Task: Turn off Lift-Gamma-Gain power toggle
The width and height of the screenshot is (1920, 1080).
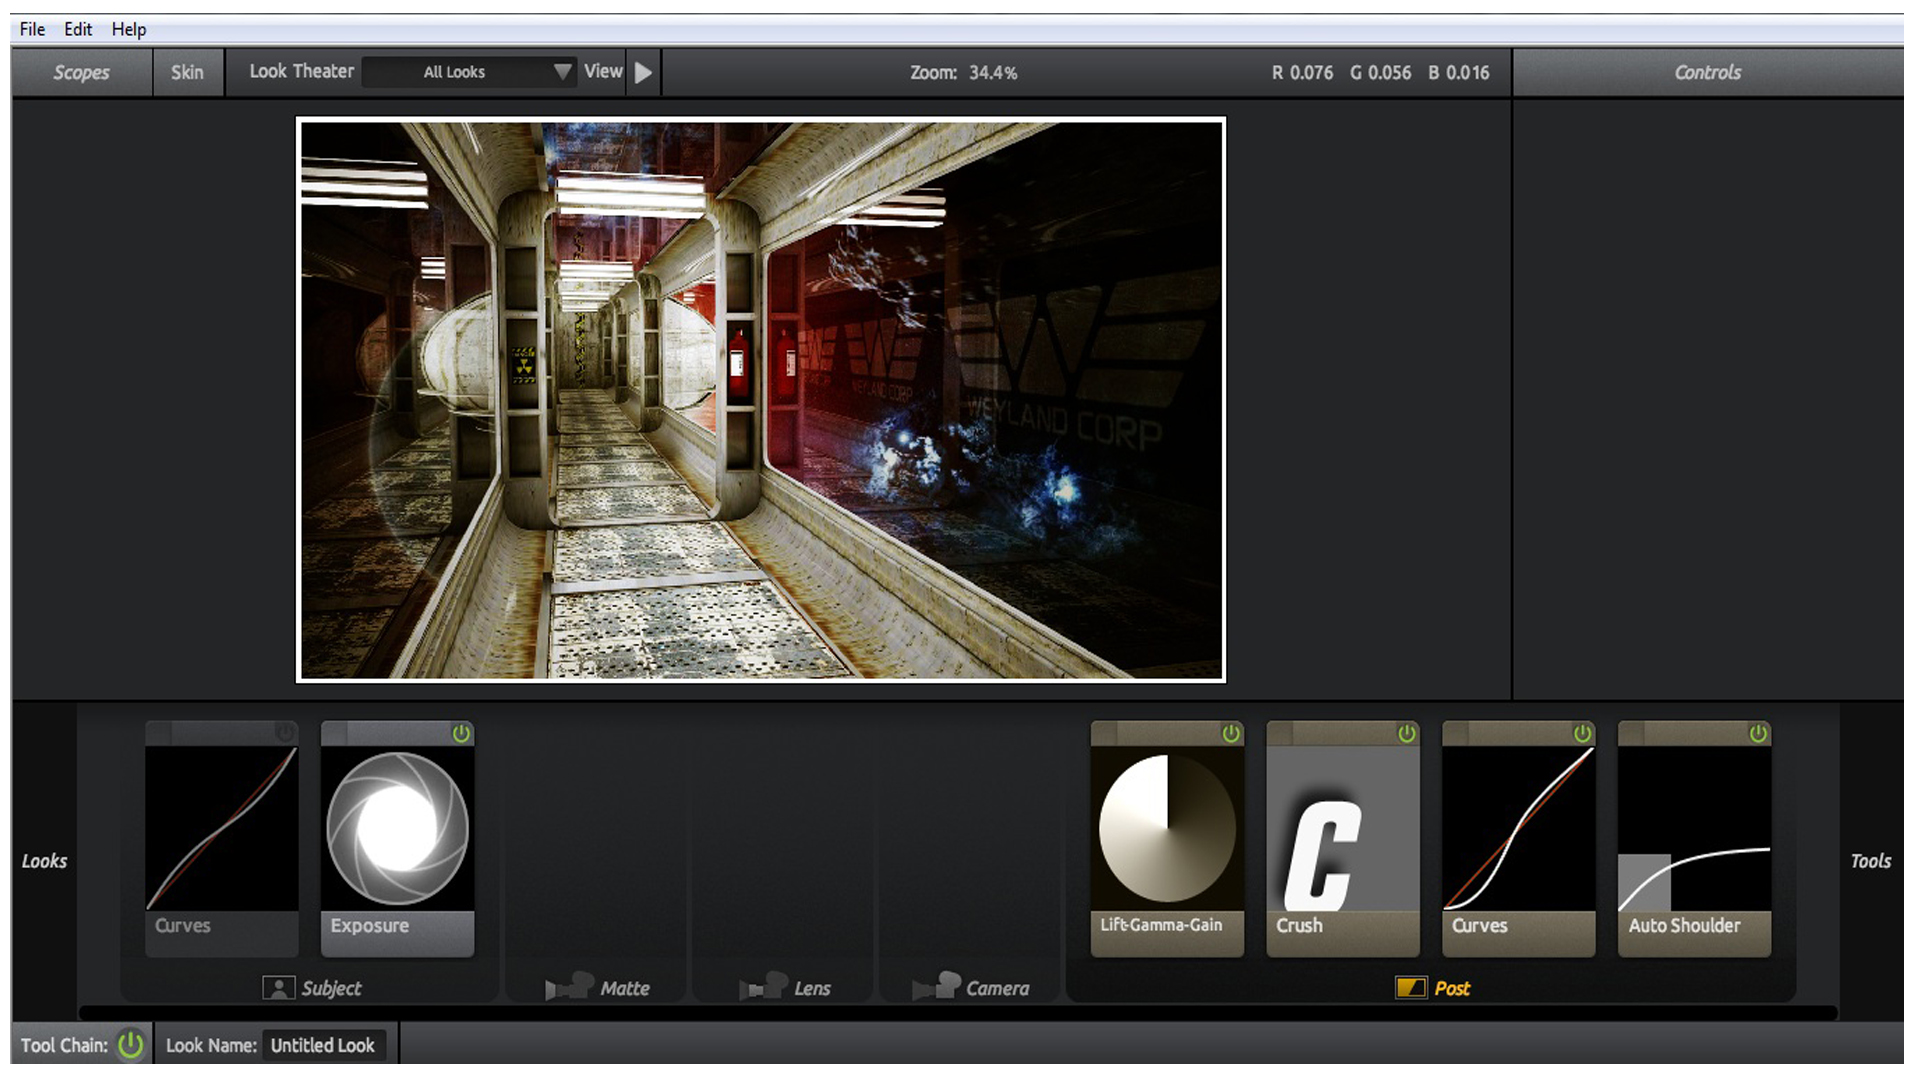Action: (1231, 734)
